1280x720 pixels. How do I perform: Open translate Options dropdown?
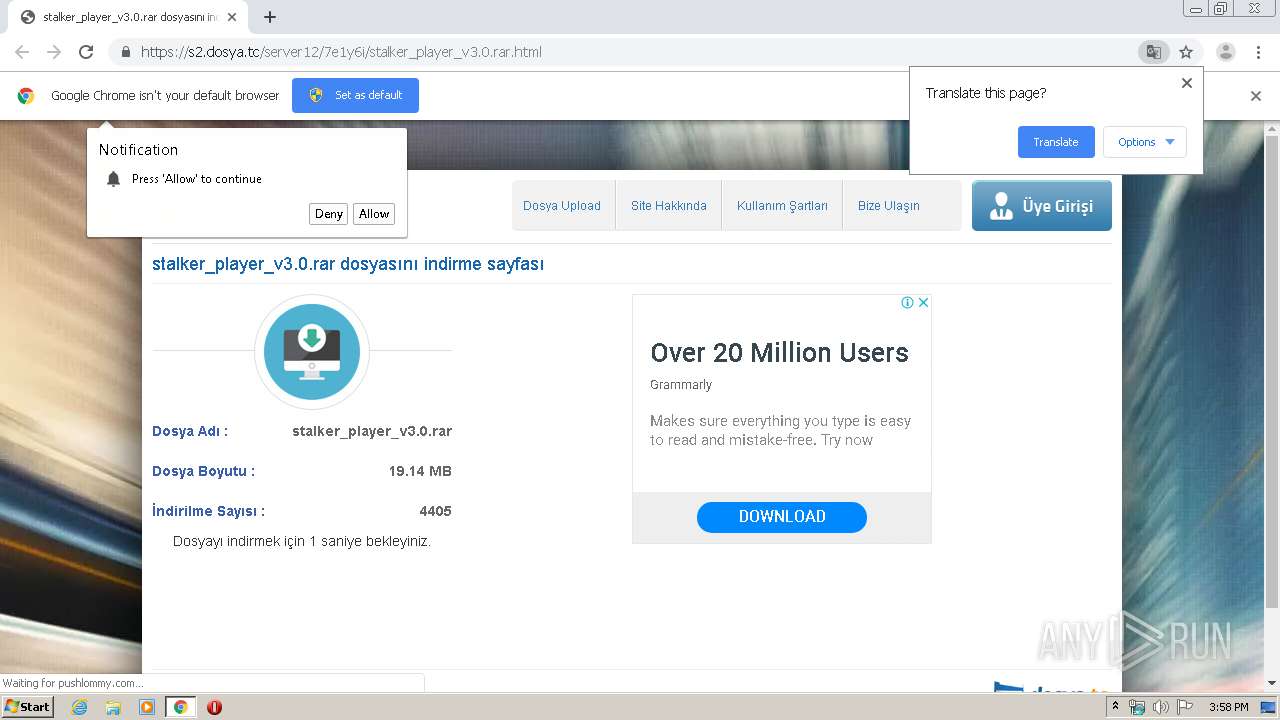(1145, 142)
